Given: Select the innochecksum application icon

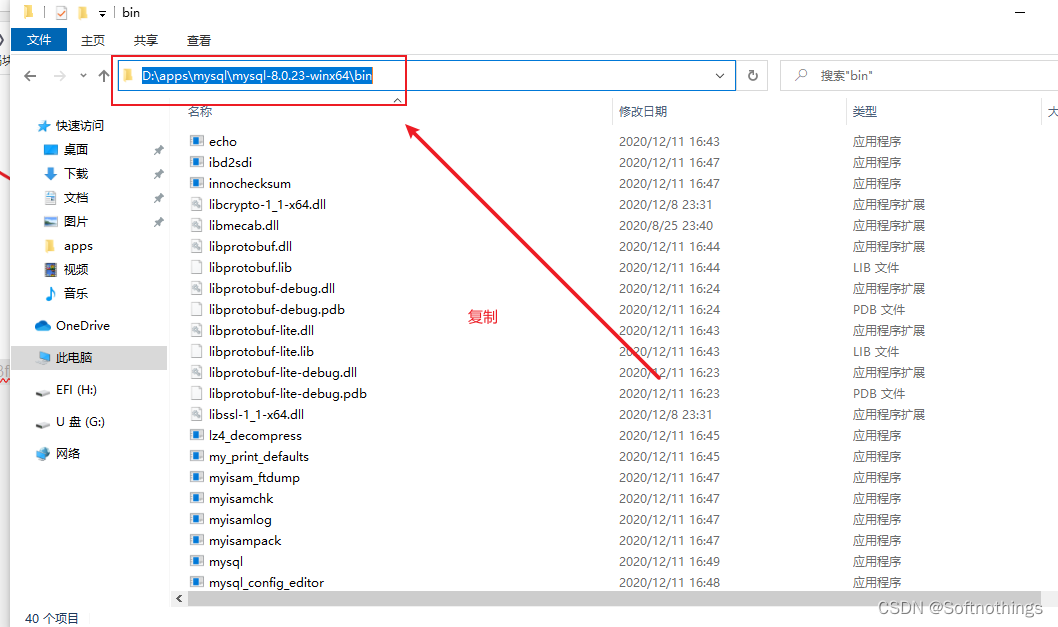Looking at the screenshot, I should [196, 183].
